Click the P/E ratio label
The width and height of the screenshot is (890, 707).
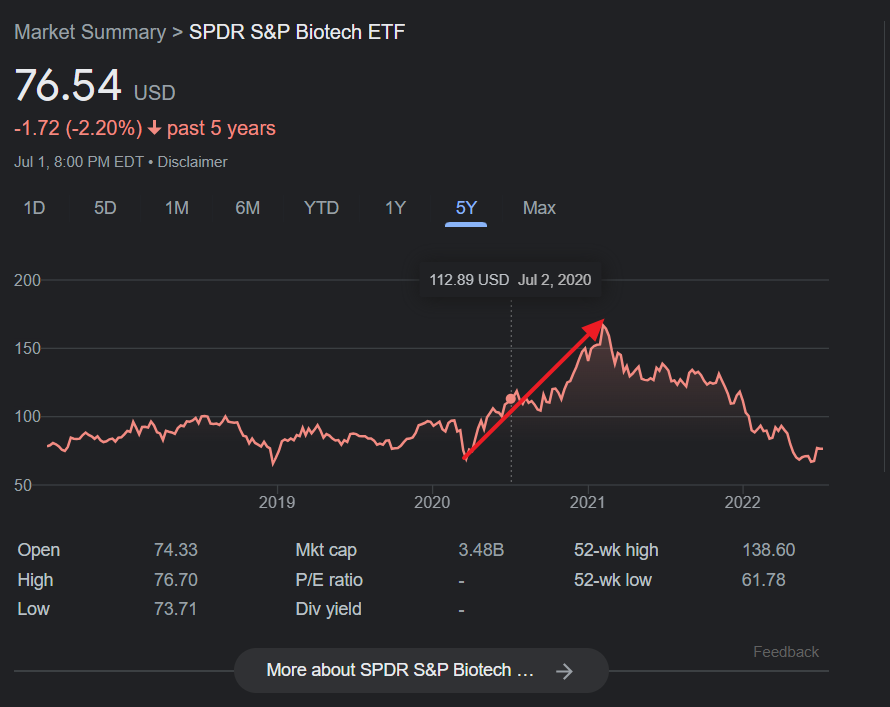coord(329,580)
